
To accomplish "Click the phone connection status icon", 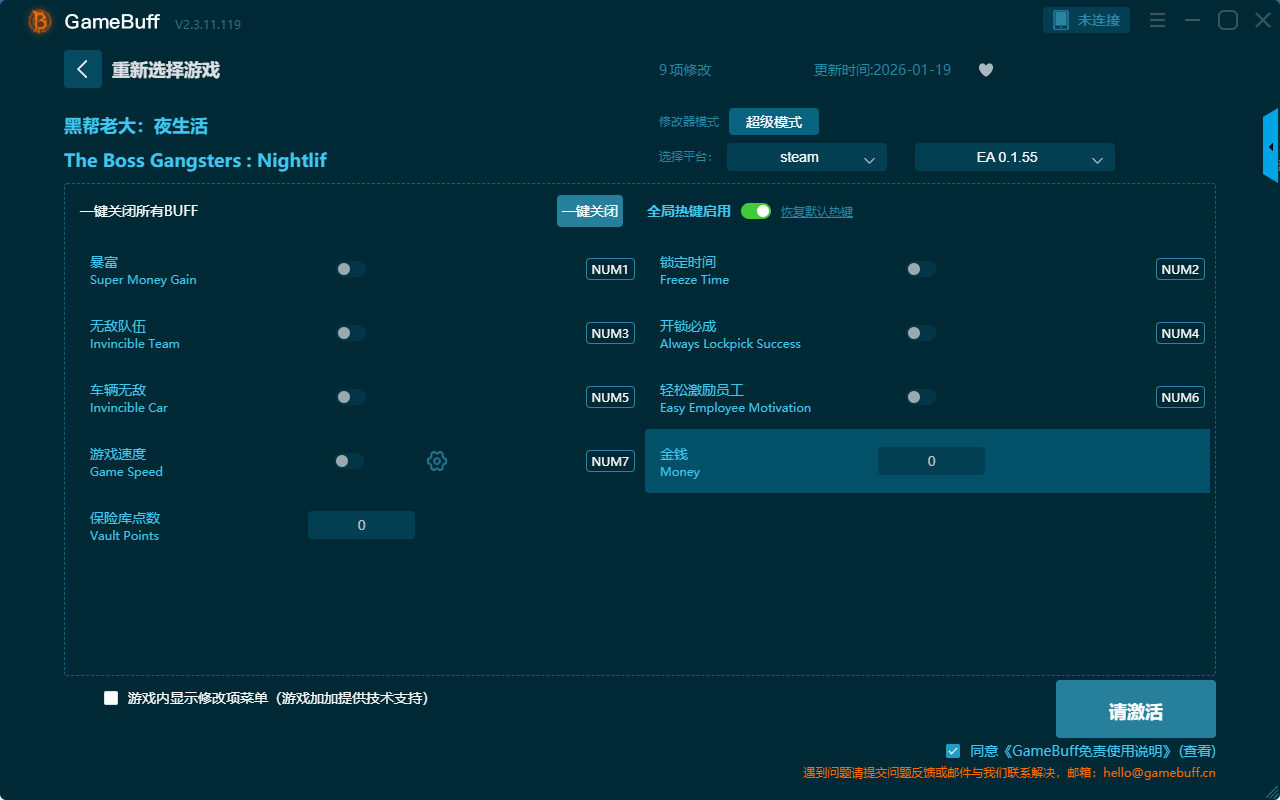I will pyautogui.click(x=1061, y=20).
